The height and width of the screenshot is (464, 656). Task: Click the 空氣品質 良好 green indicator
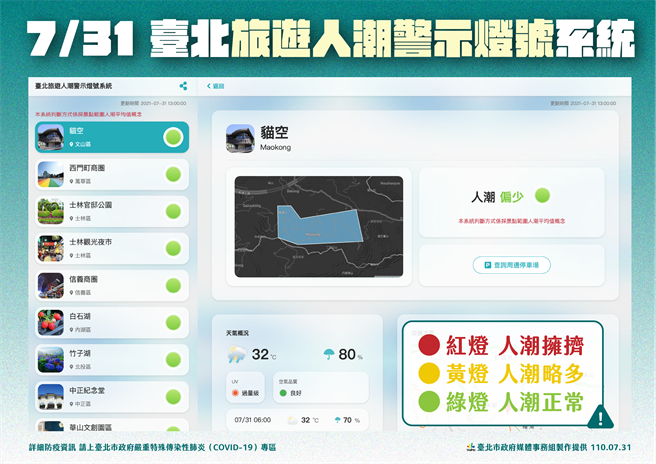pyautogui.click(x=283, y=393)
